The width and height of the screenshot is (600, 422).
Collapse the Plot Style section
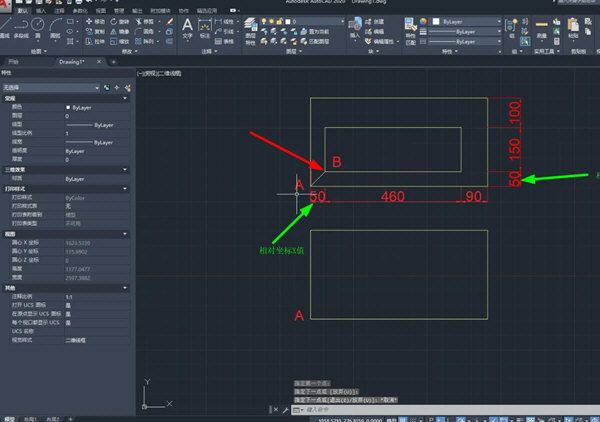125,189
